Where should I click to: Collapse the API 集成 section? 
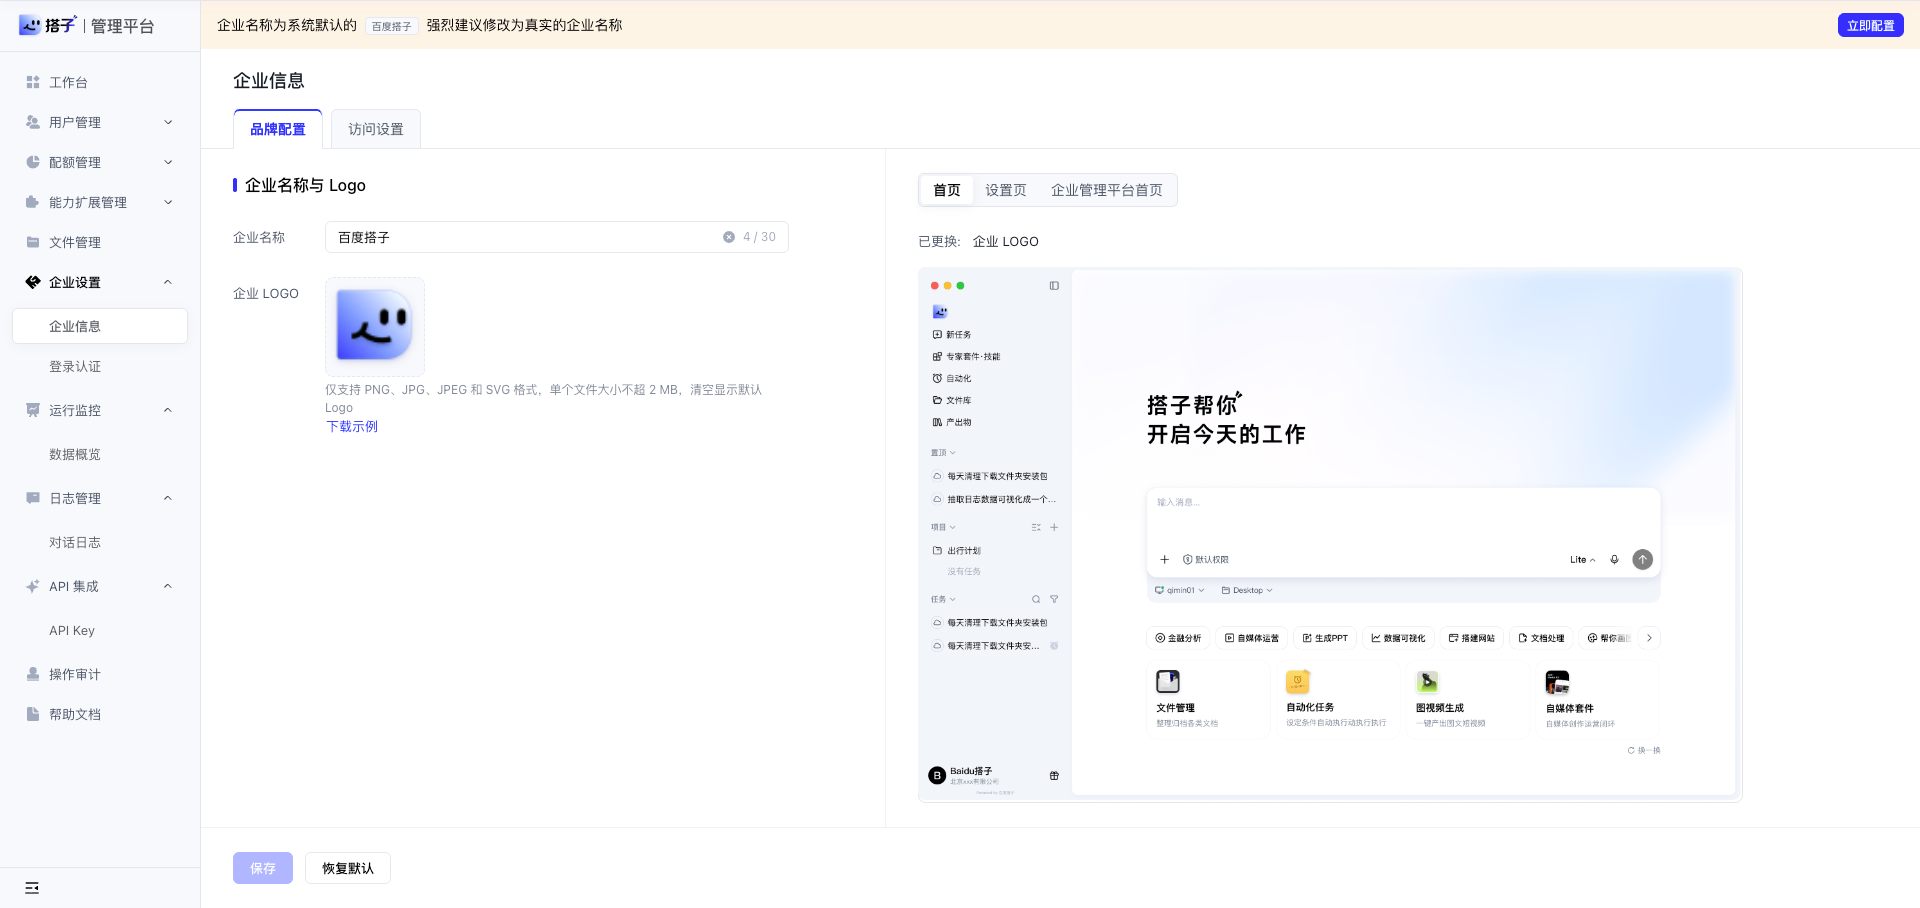pyautogui.click(x=100, y=586)
